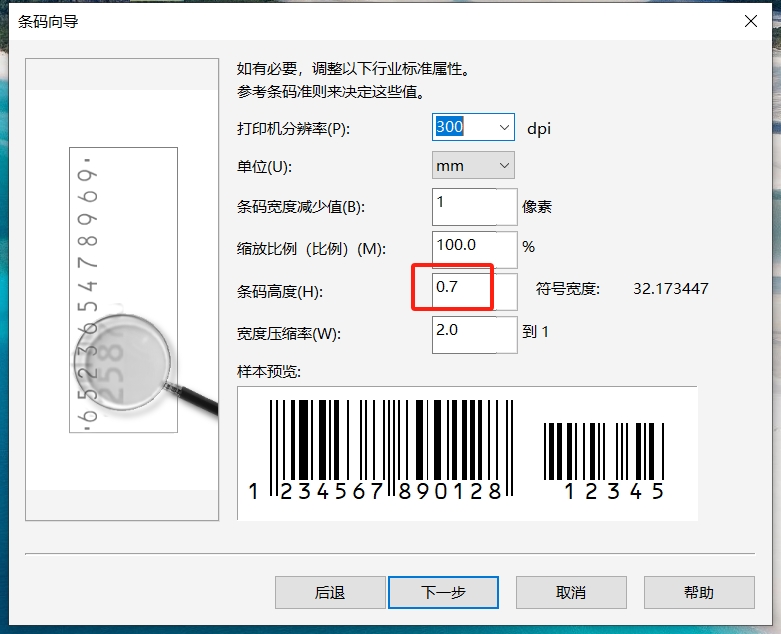Viewport: 781px width, 634px height.
Task: Click the width ratio 2.0 field
Action: 475,335
